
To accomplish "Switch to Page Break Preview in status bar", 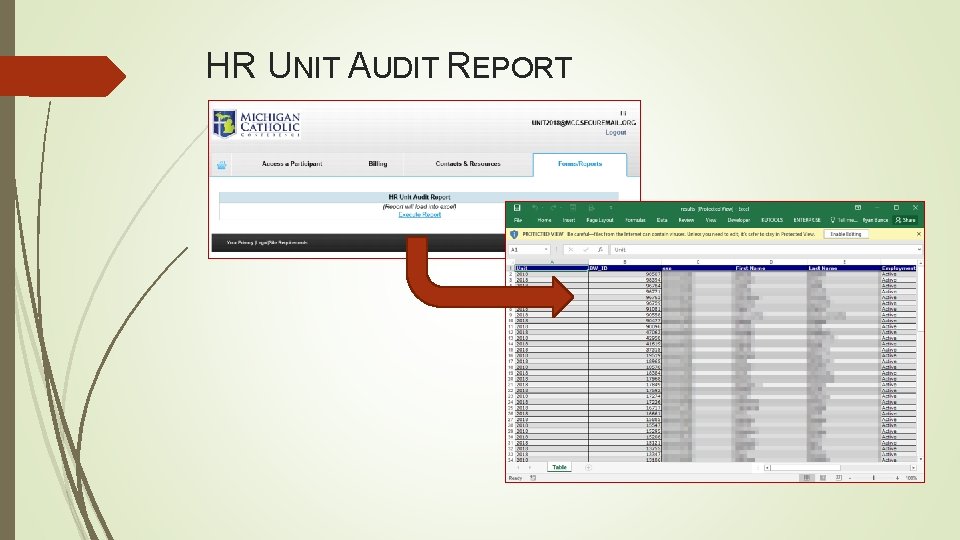I will point(839,478).
